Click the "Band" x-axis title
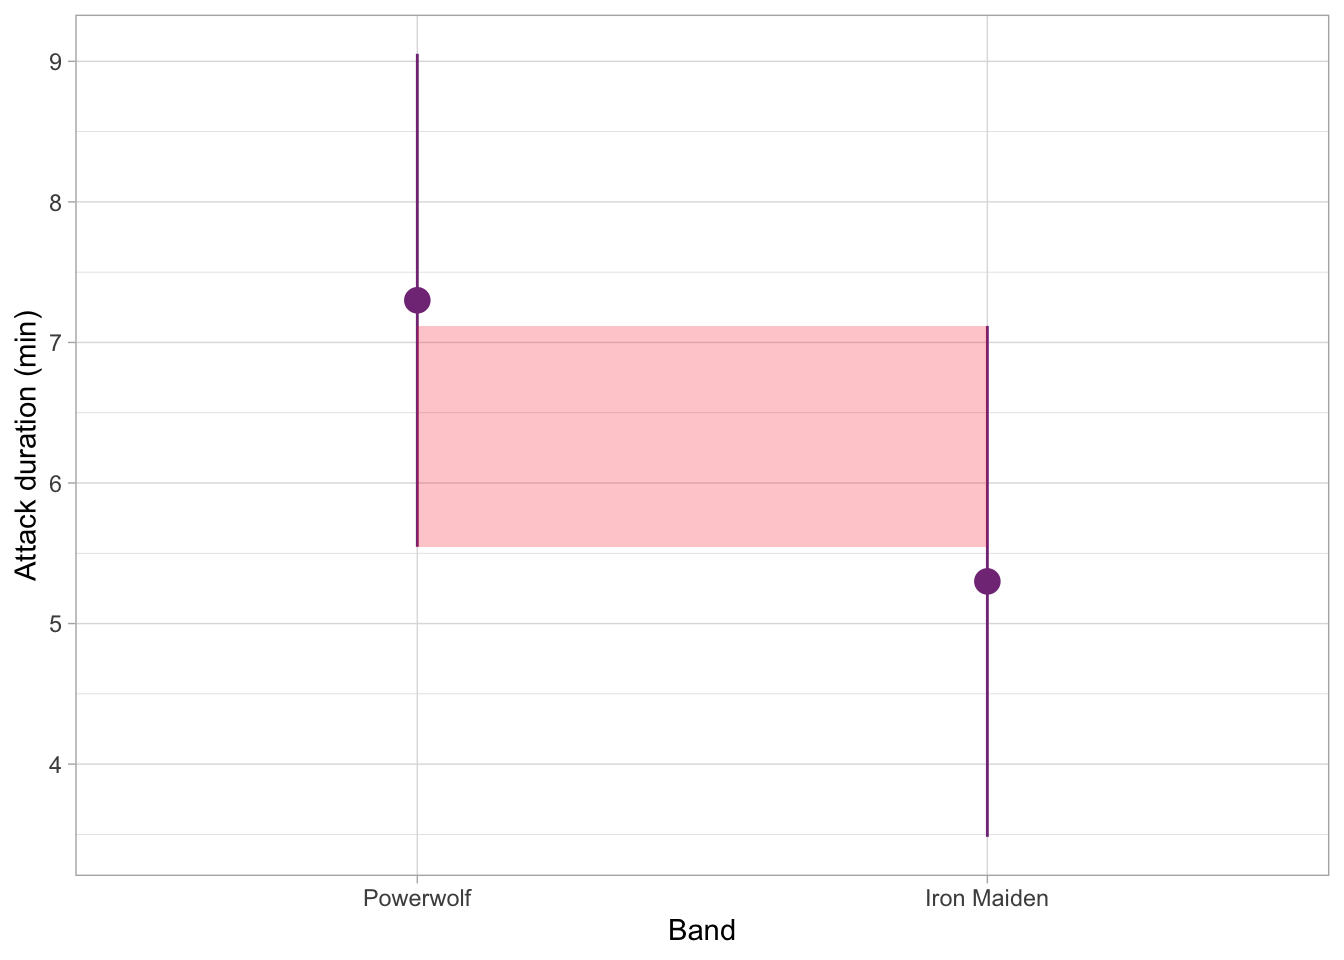 (702, 931)
